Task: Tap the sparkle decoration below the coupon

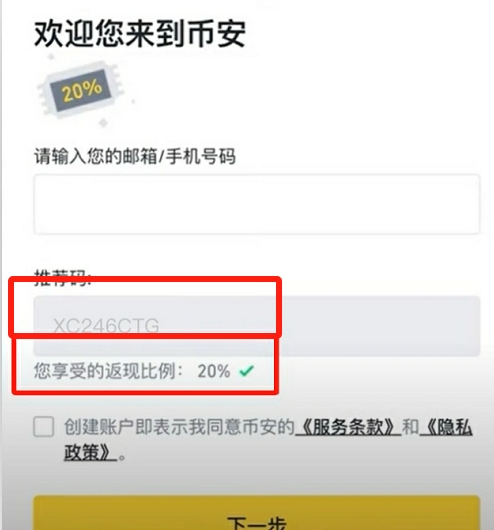Action: coord(103,123)
